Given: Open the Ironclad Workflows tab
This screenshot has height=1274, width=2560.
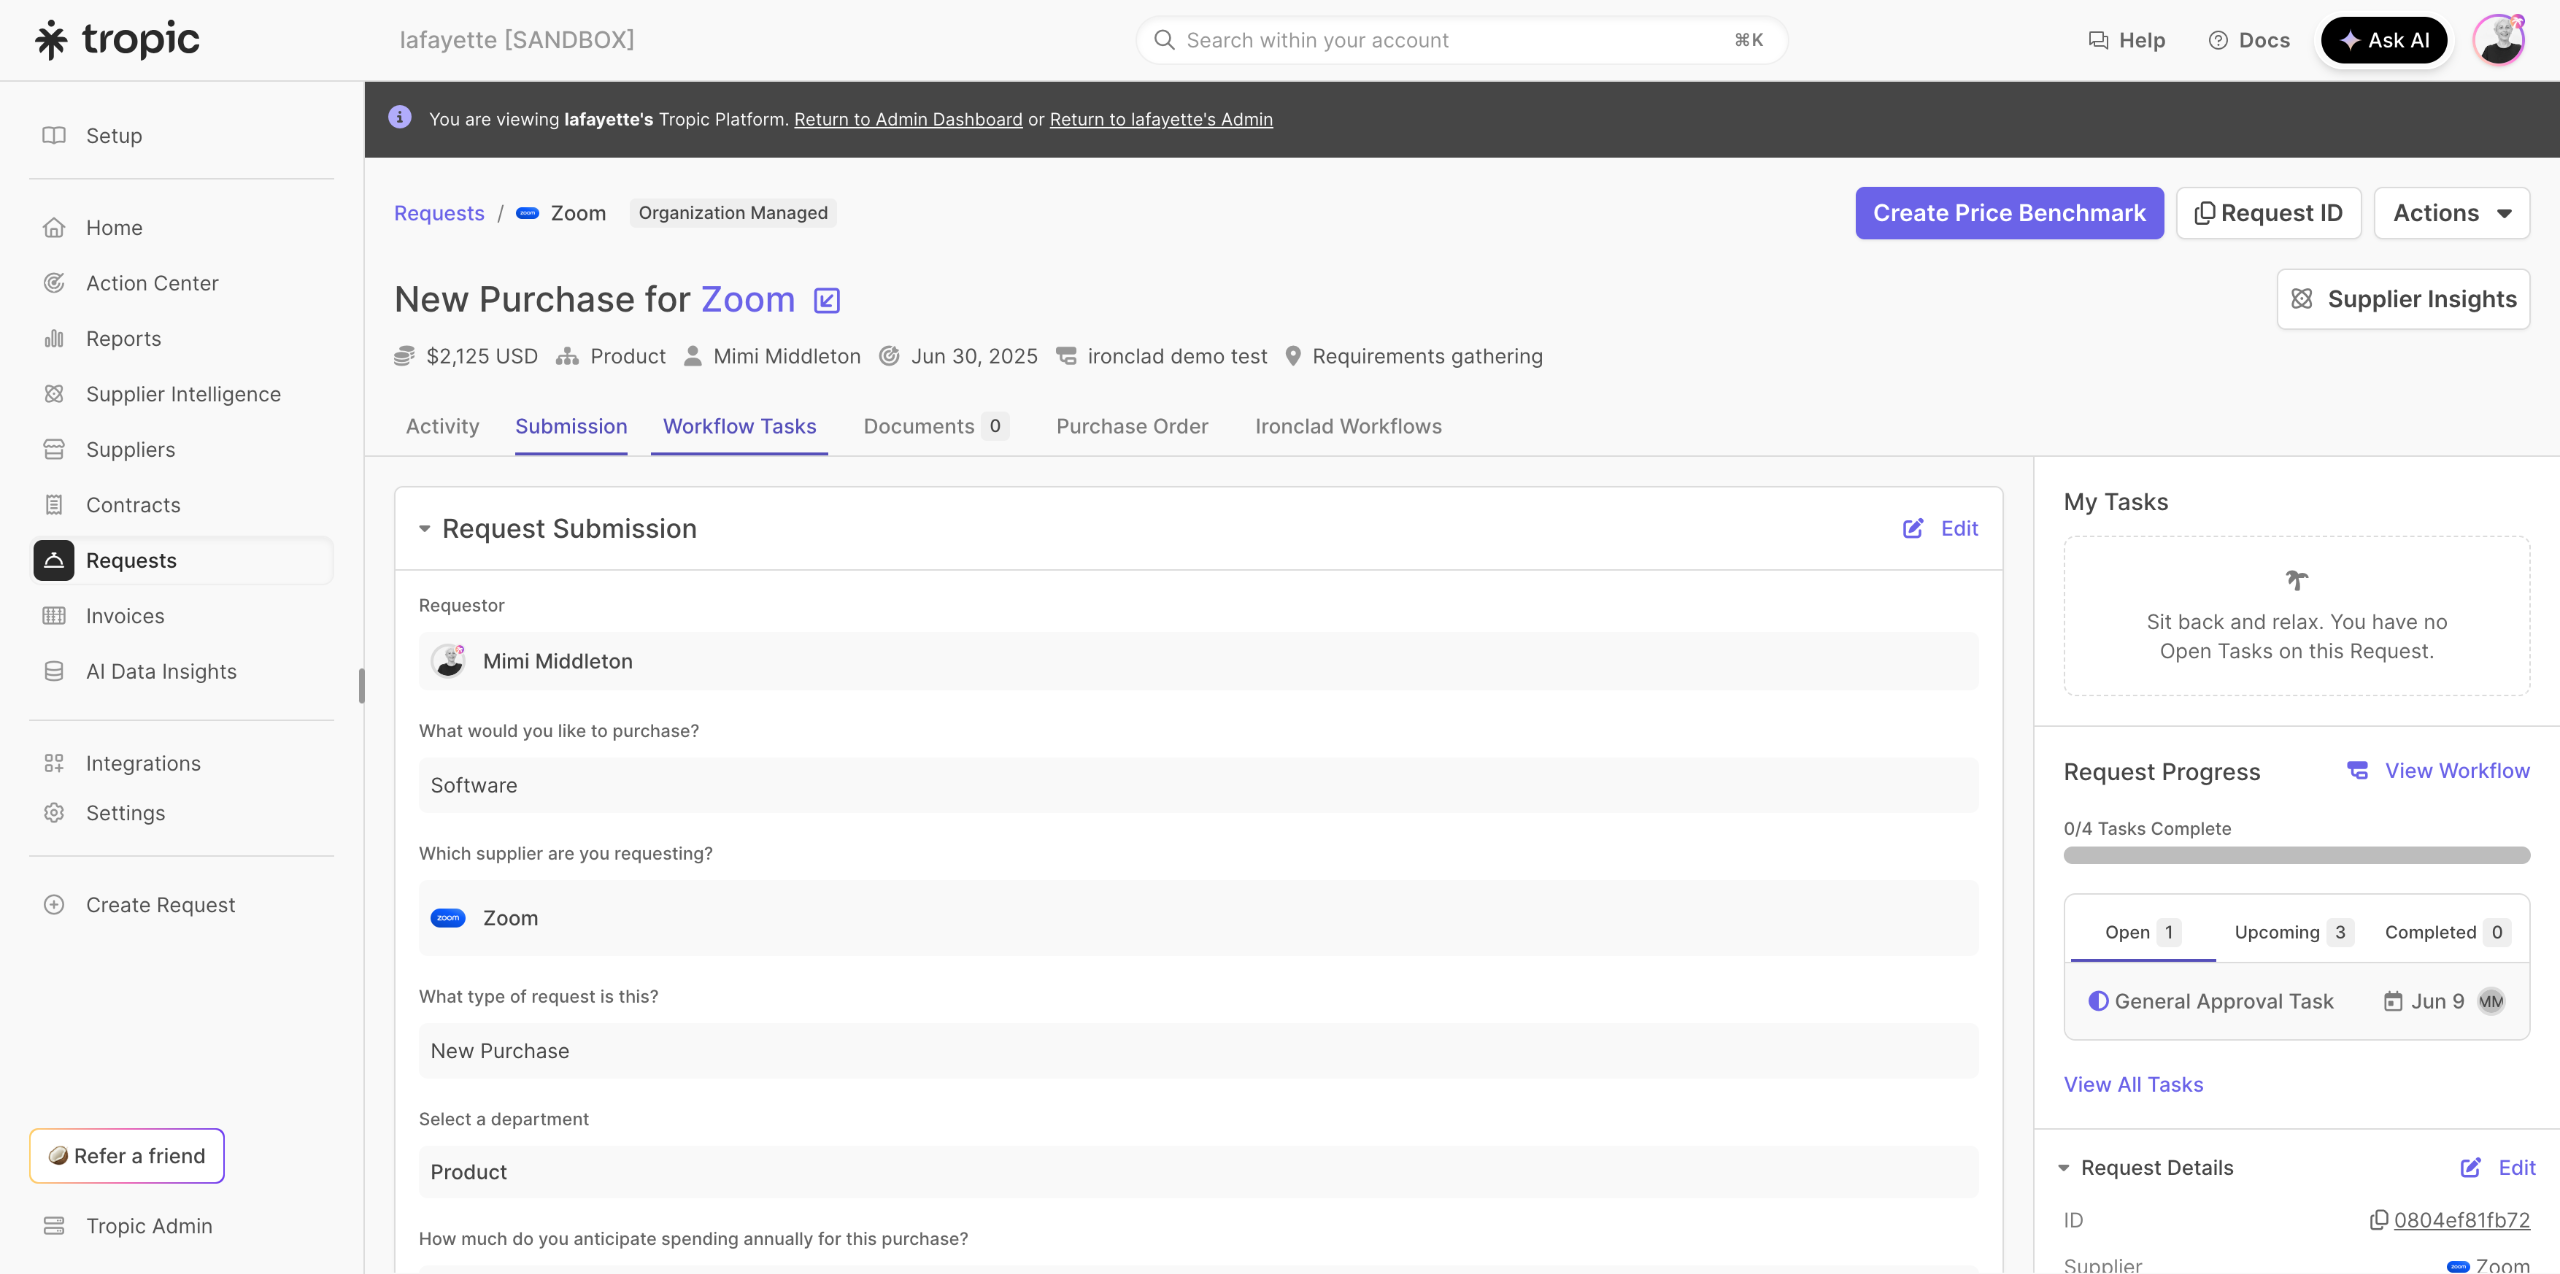Looking at the screenshot, I should [1348, 426].
